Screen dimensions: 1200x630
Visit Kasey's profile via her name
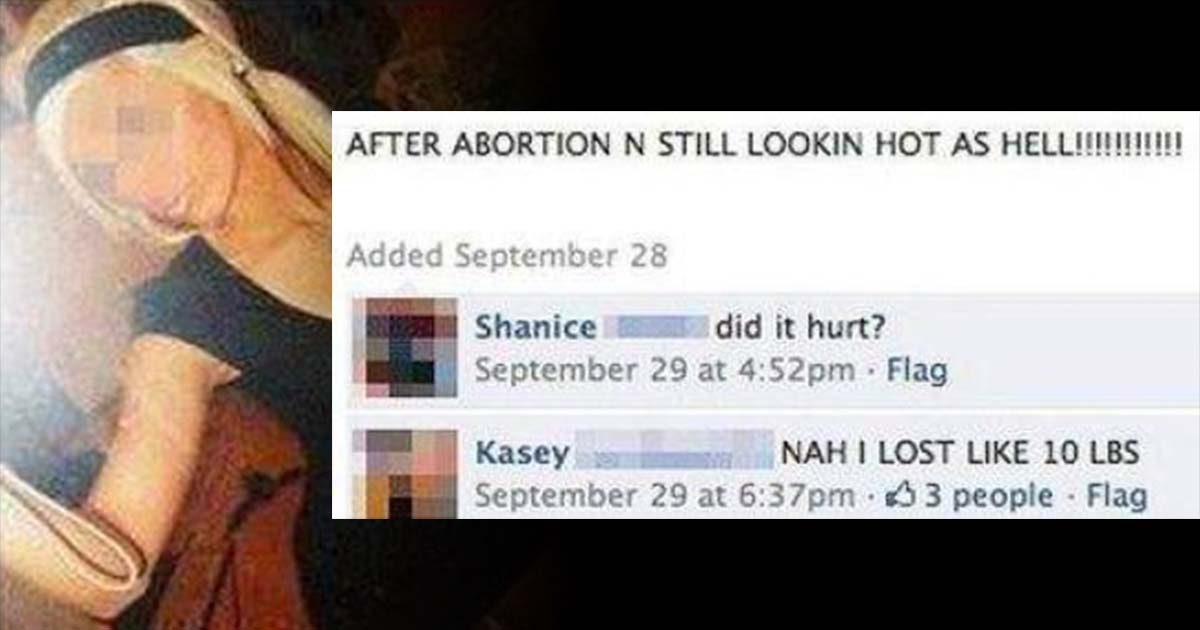pyautogui.click(x=523, y=453)
